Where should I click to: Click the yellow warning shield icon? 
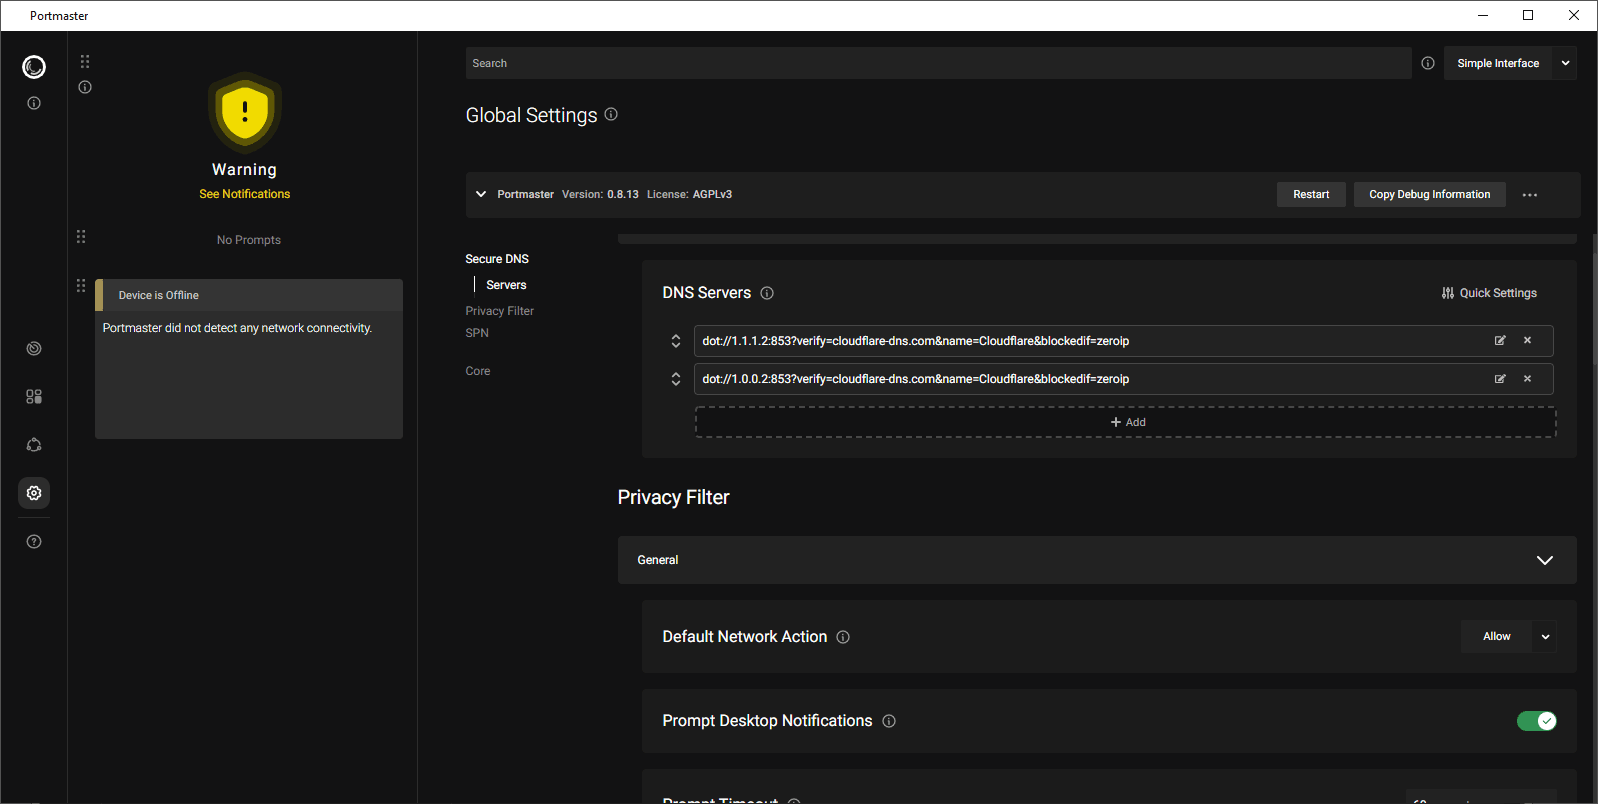(x=245, y=111)
